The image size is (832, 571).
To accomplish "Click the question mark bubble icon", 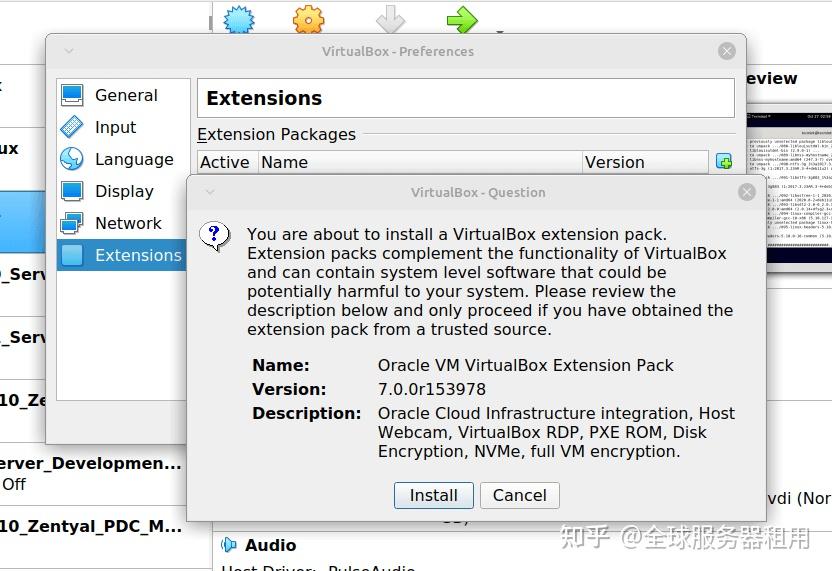I will pos(214,236).
